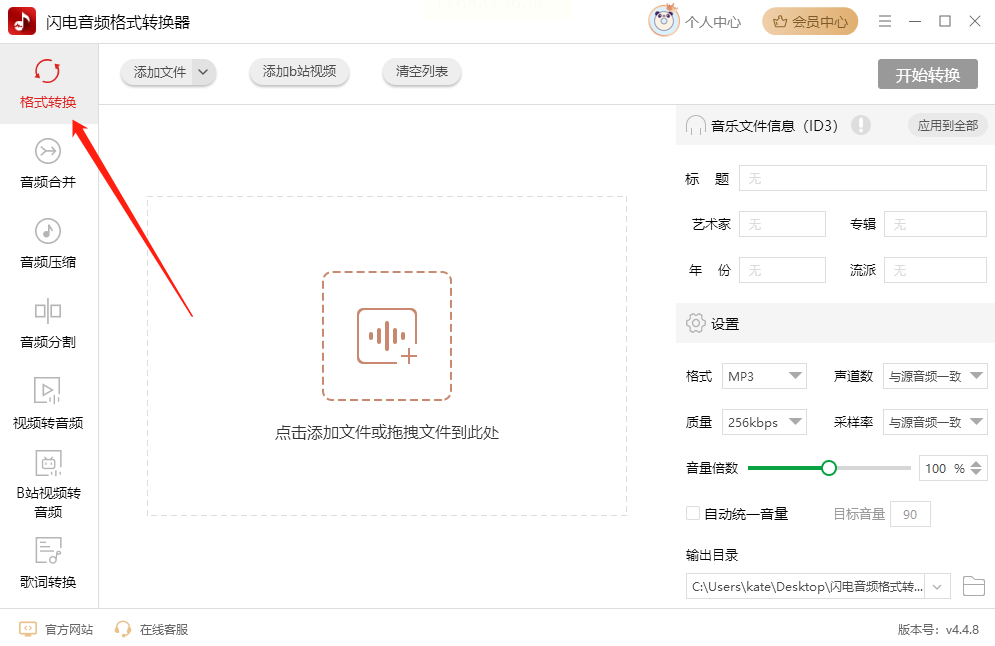Select the 歌词转换 lyrics convert tool
995x646 pixels.
pos(48,564)
